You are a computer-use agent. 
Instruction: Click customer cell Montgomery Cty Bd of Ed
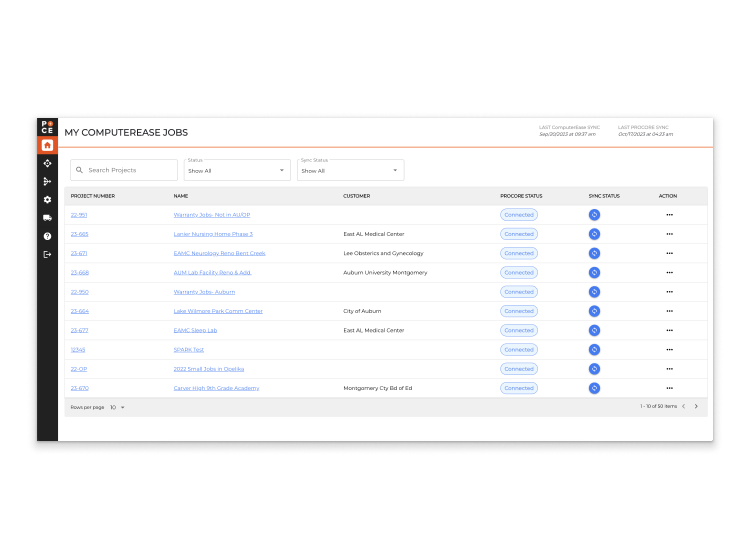(x=378, y=388)
